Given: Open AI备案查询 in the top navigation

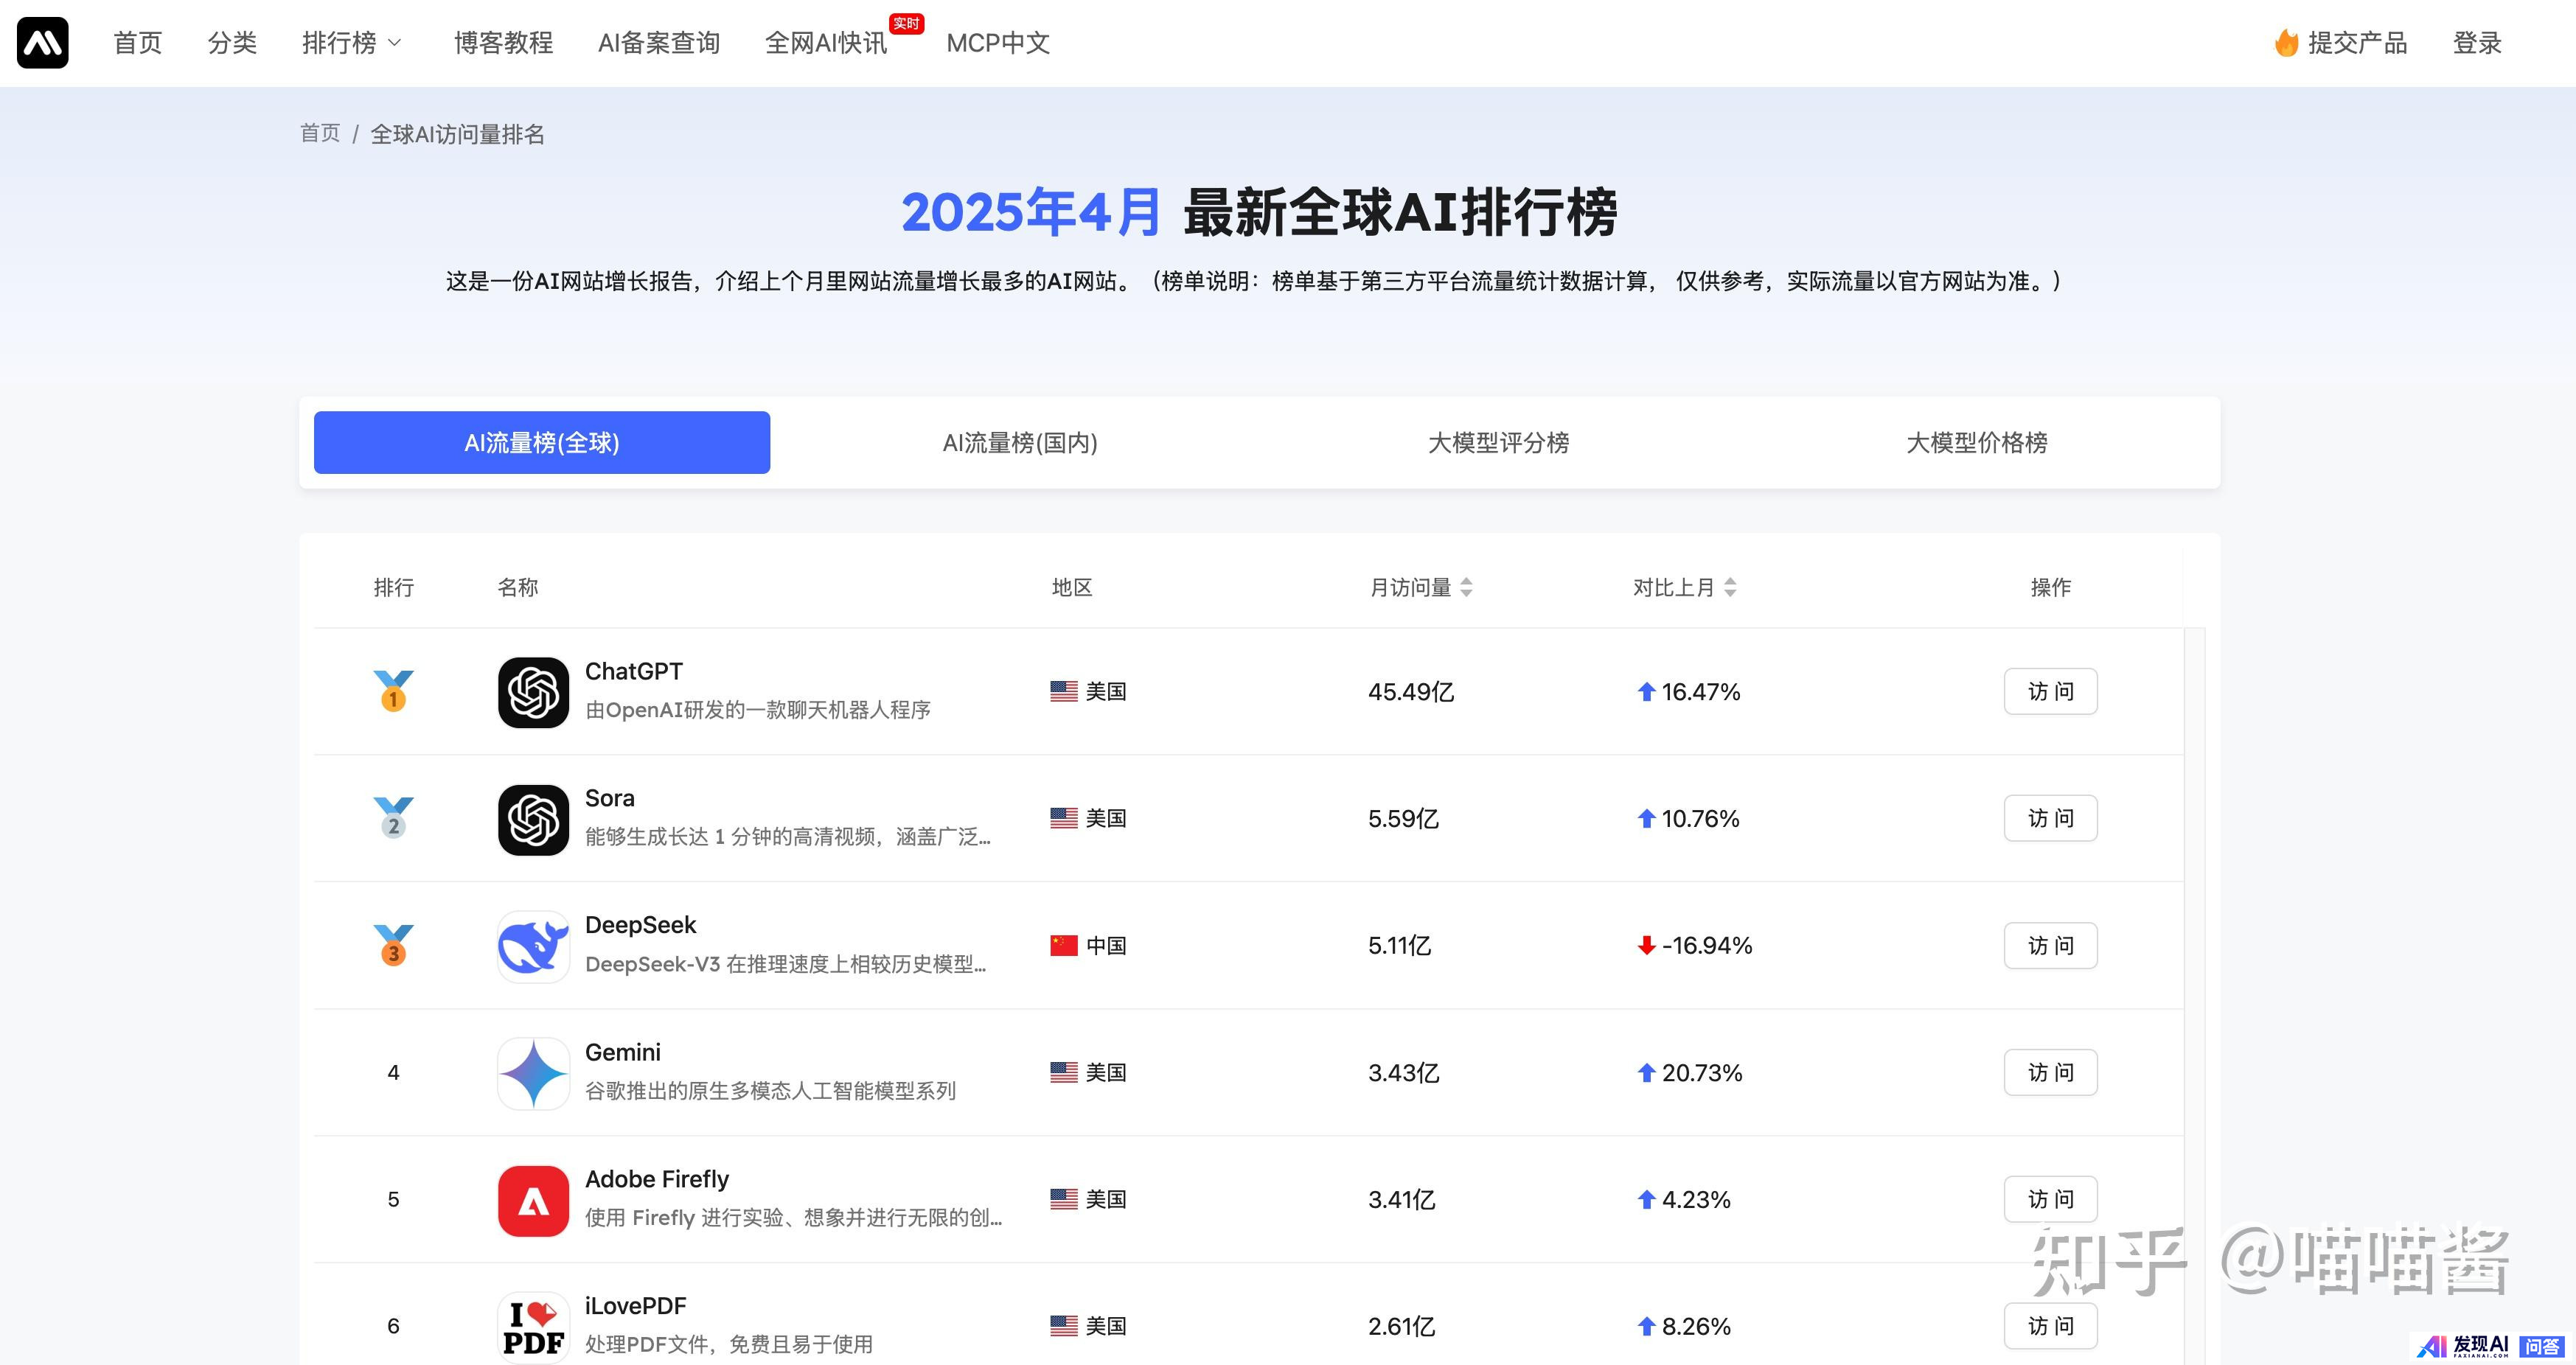Looking at the screenshot, I should pyautogui.click(x=659, y=43).
